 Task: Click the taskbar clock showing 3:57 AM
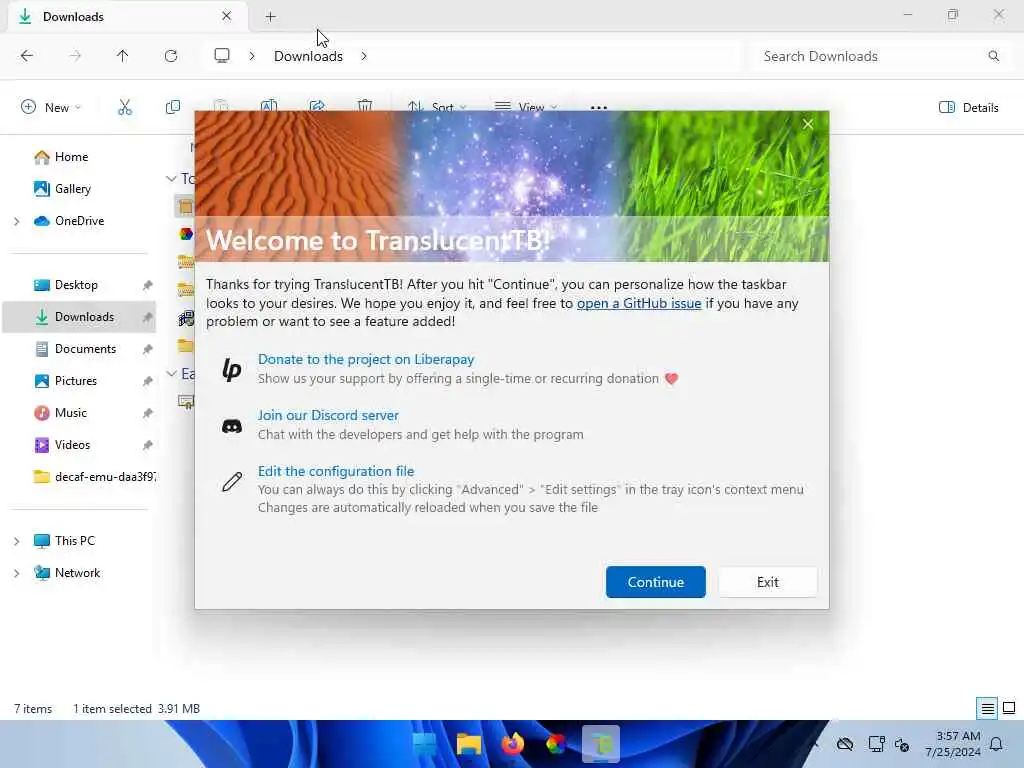click(x=953, y=744)
